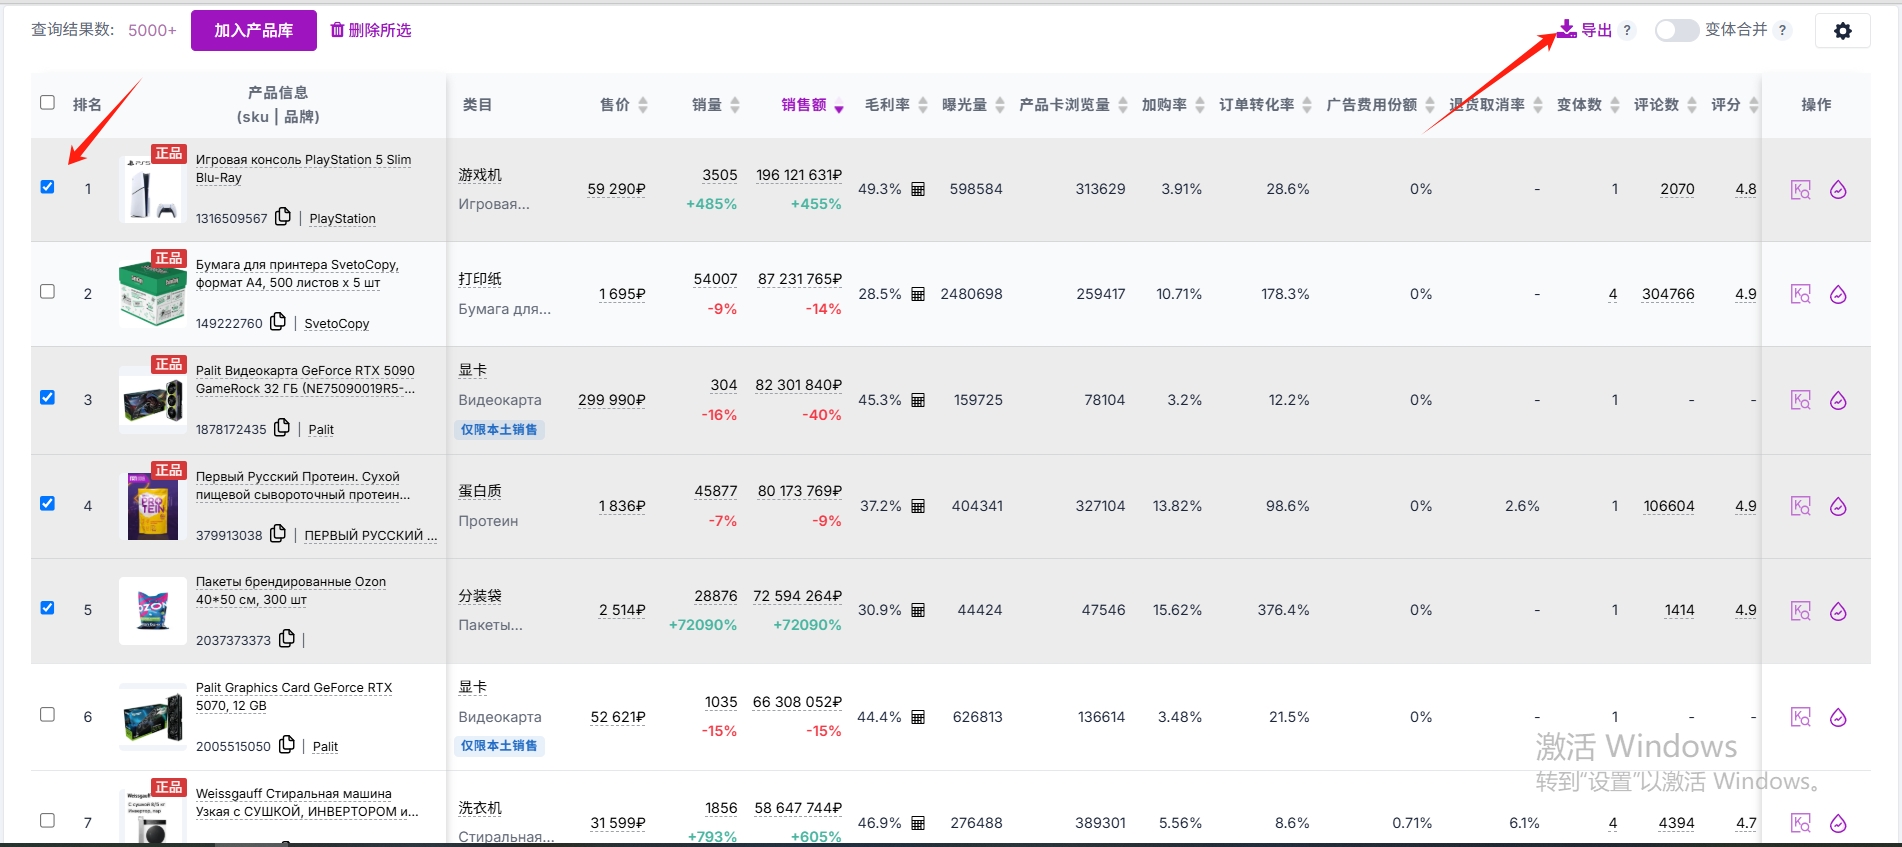Open Palit RTX 5090 product thumbnail

(x=153, y=400)
